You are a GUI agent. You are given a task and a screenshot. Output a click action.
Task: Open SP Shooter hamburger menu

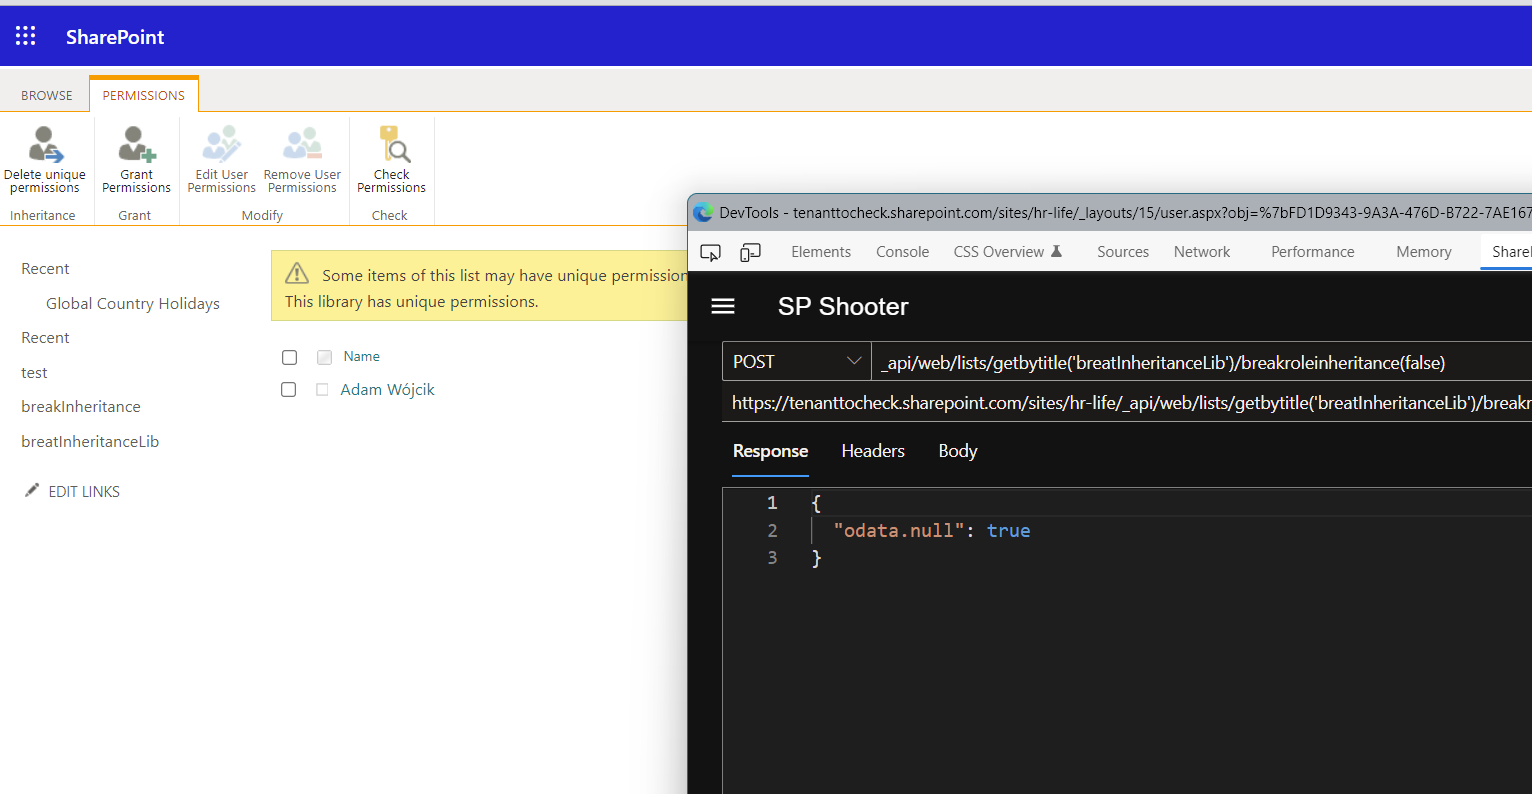pyautogui.click(x=723, y=306)
